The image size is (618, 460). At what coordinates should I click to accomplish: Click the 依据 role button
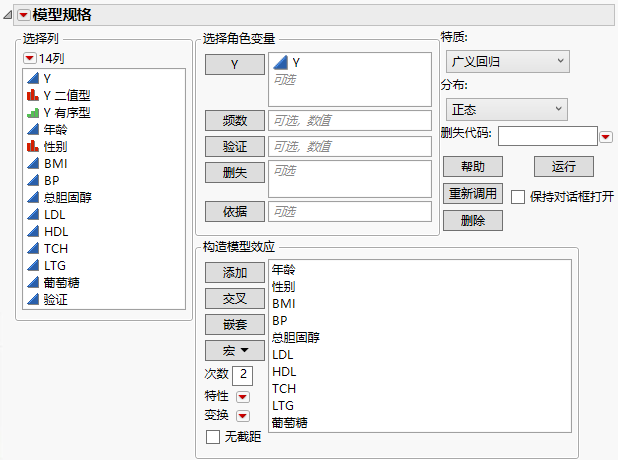pyautogui.click(x=235, y=212)
